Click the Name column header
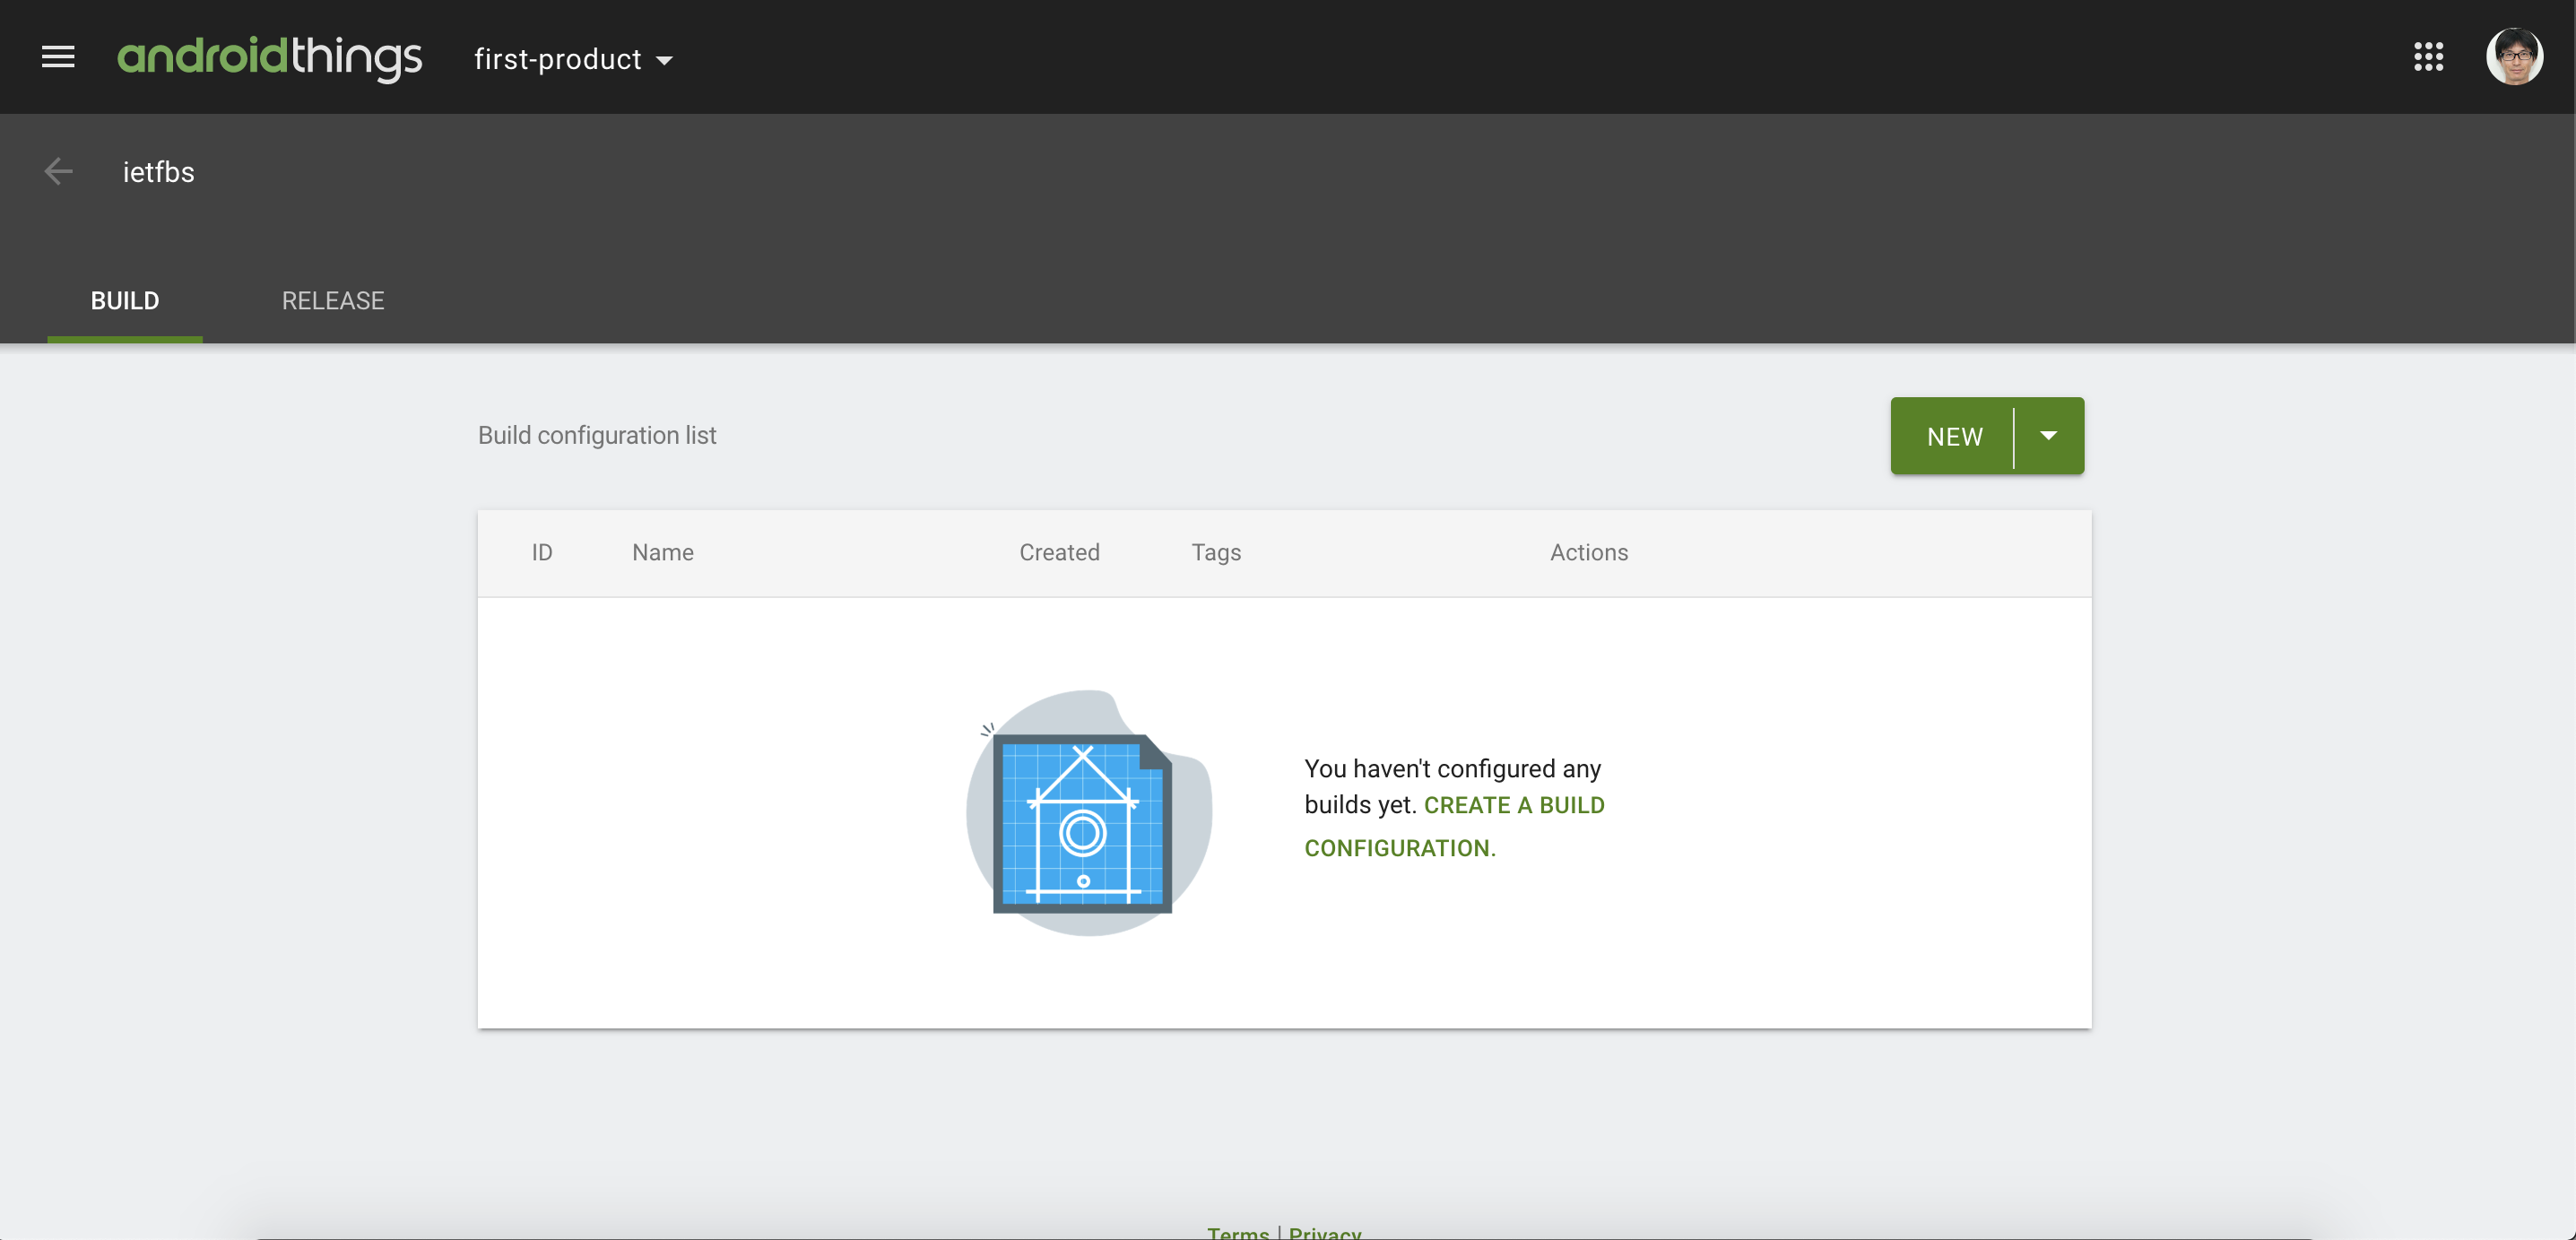Screen dimensions: 2576x1240 [x=662, y=553]
